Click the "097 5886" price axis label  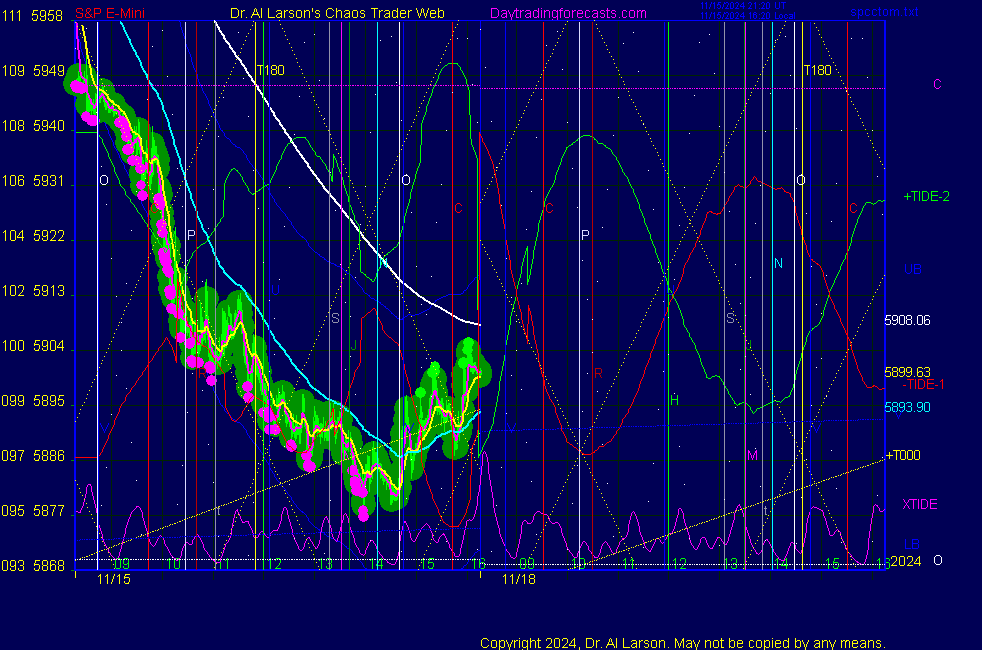[x=33, y=457]
